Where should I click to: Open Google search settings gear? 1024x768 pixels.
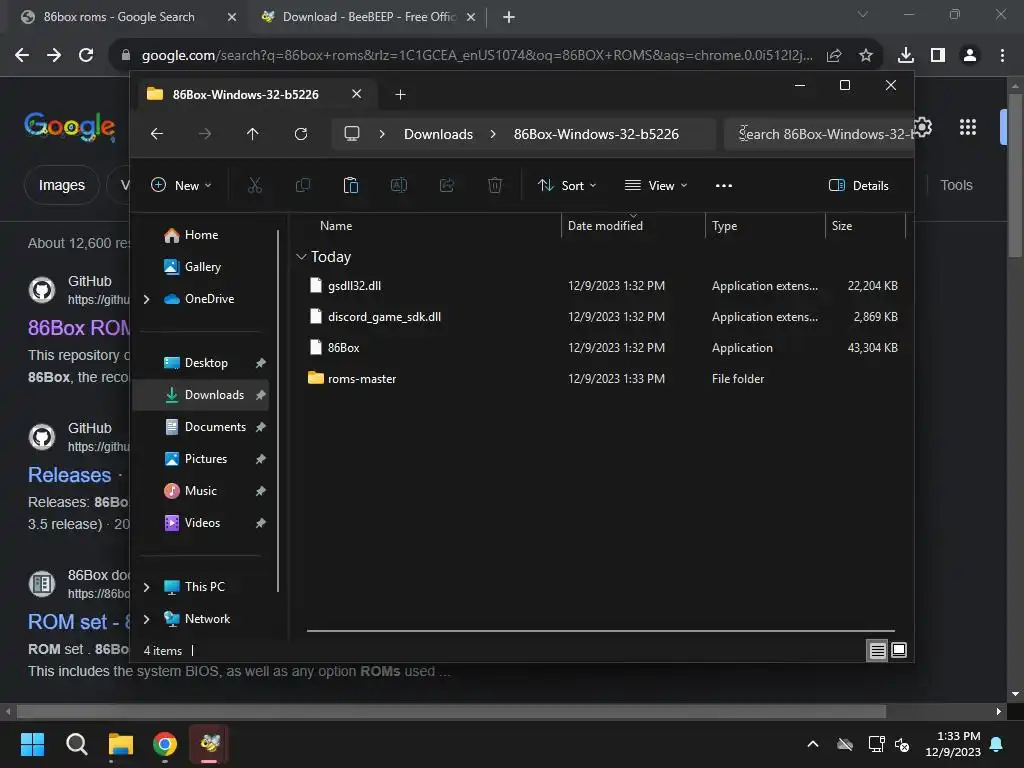pyautogui.click(x=922, y=127)
